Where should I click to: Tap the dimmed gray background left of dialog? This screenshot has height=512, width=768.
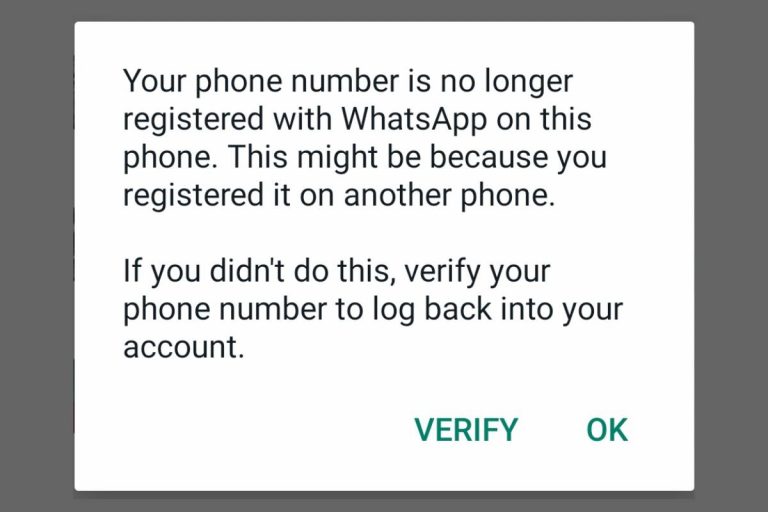pyautogui.click(x=37, y=256)
